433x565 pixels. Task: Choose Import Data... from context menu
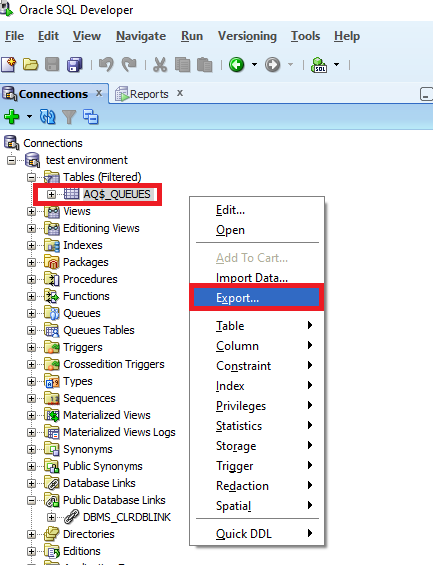coord(252,278)
